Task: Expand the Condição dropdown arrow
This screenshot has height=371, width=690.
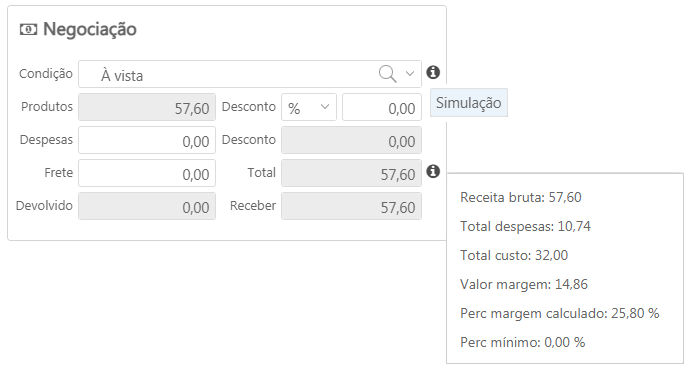Action: tap(410, 73)
